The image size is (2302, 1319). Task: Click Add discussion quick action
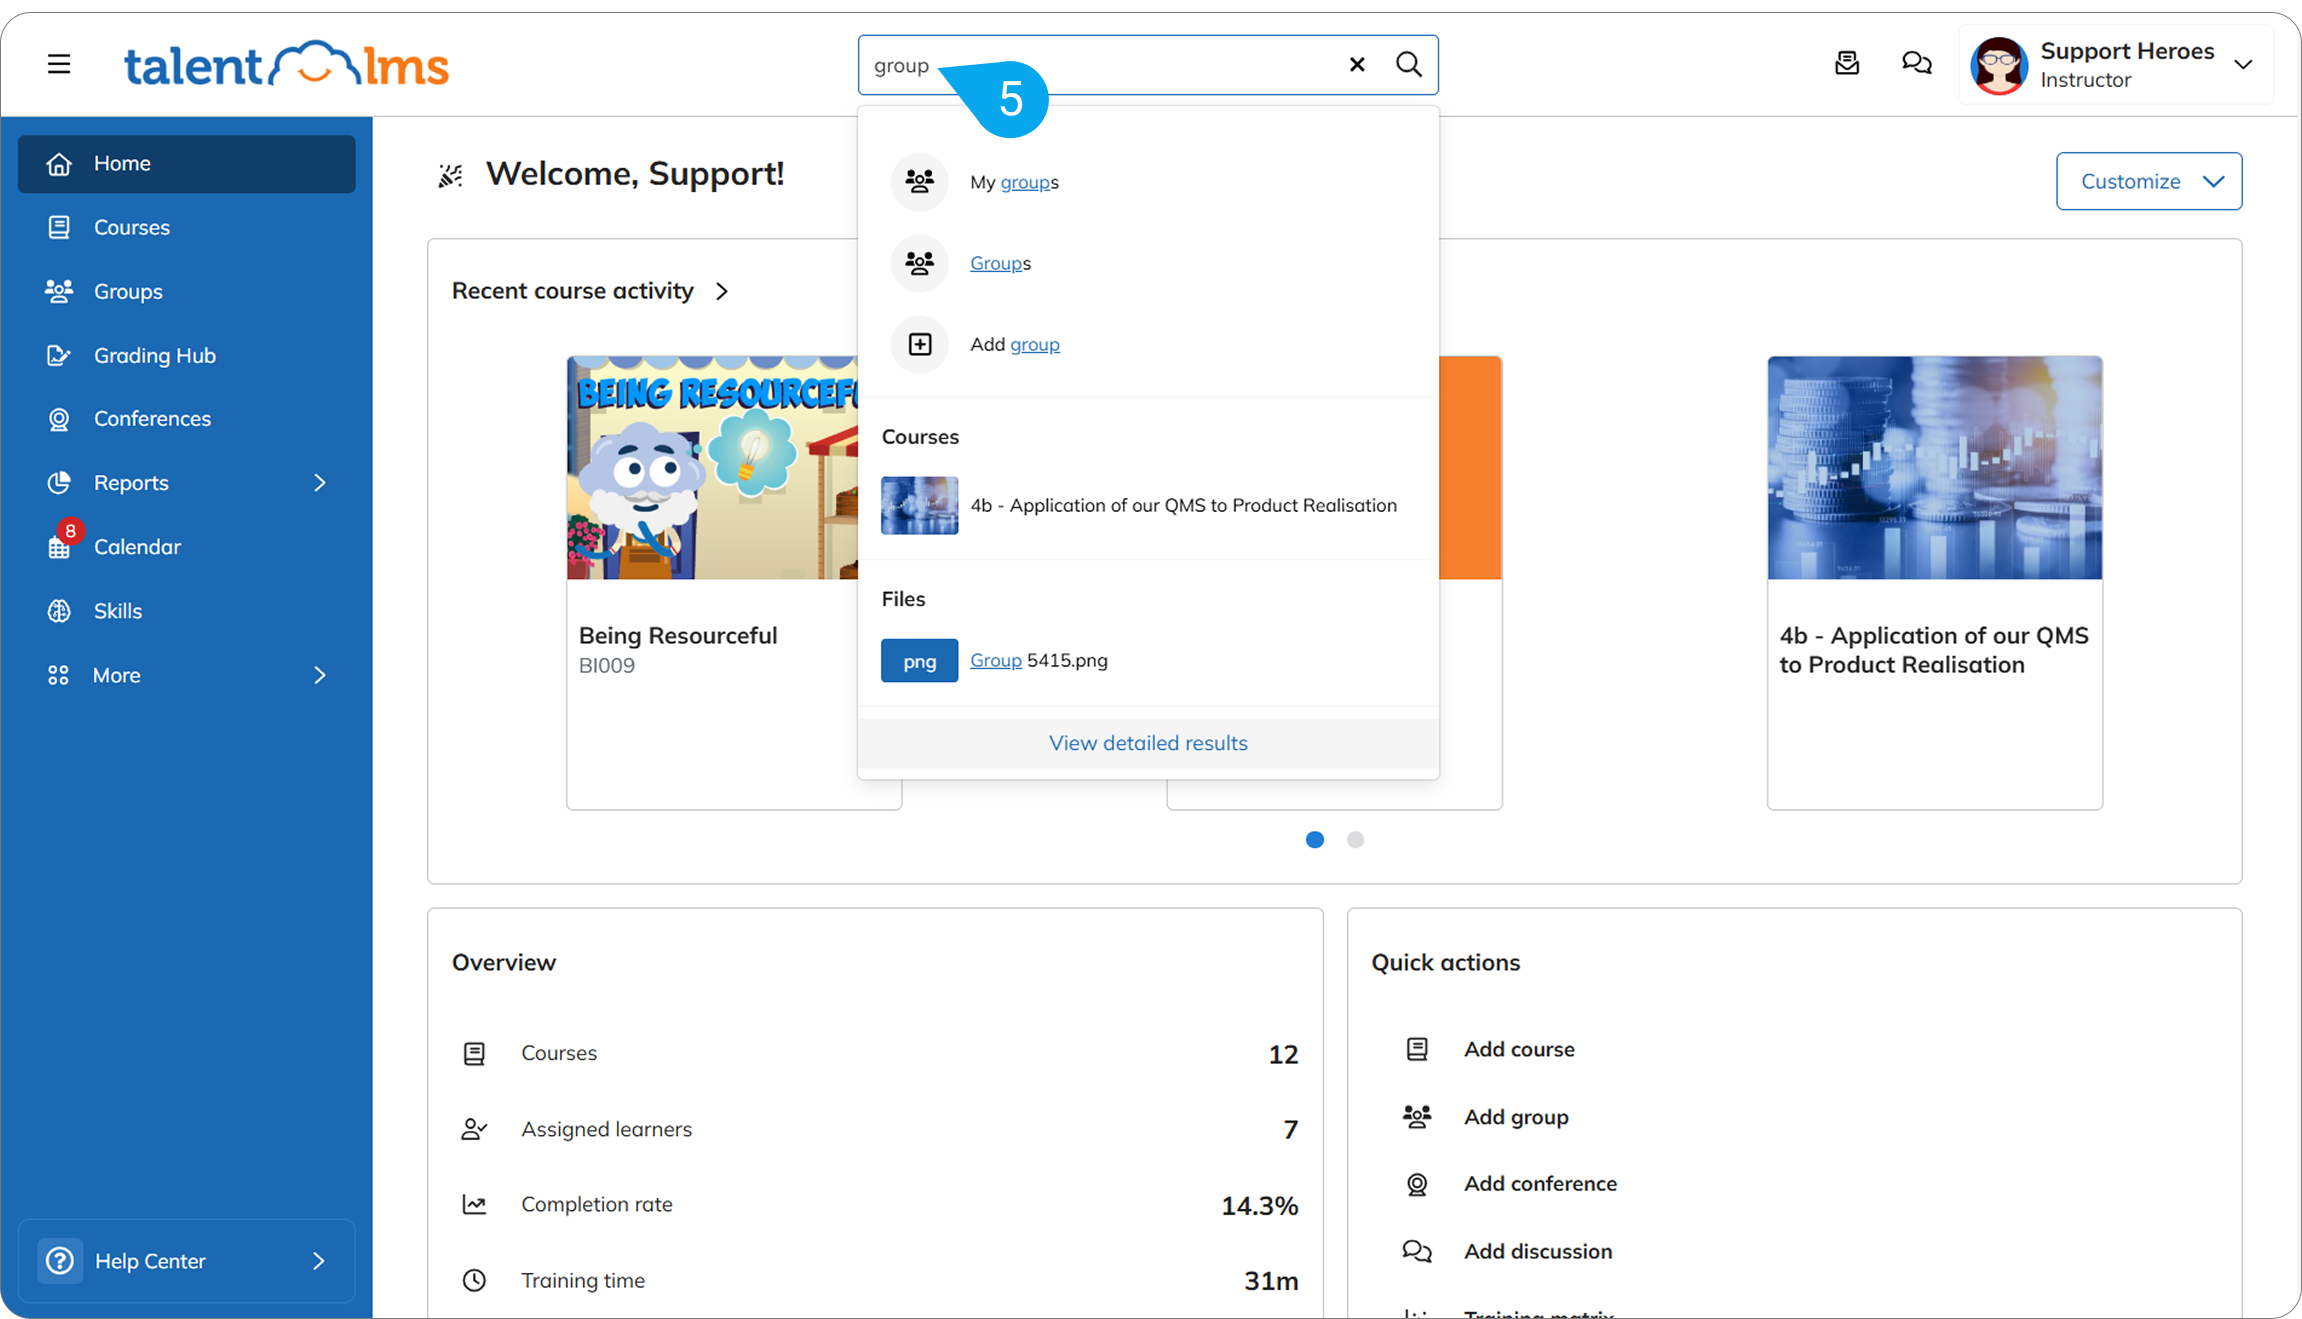coord(1538,1251)
